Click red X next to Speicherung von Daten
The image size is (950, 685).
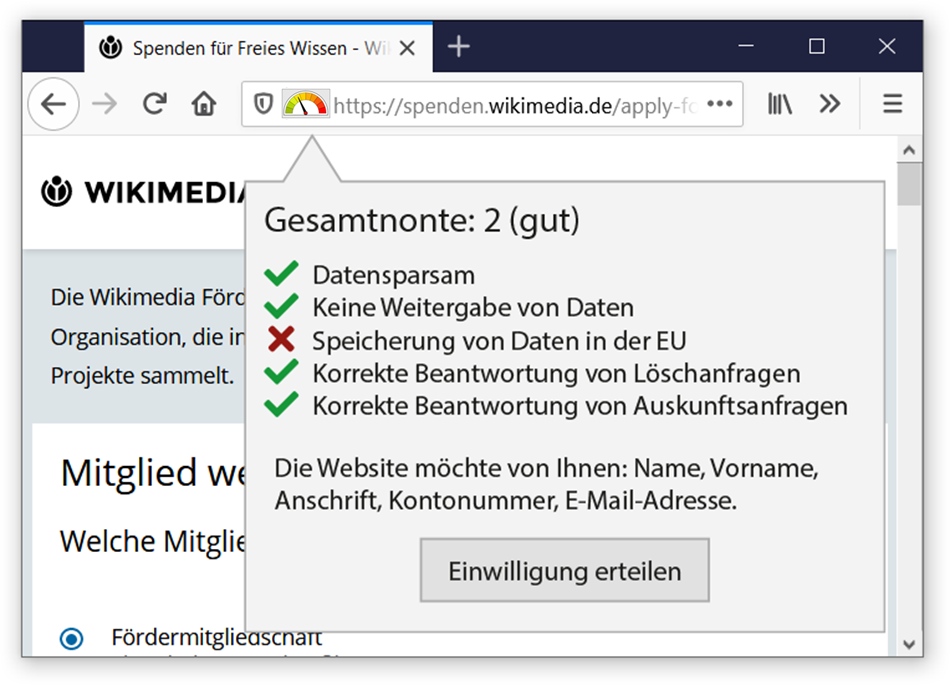point(282,340)
